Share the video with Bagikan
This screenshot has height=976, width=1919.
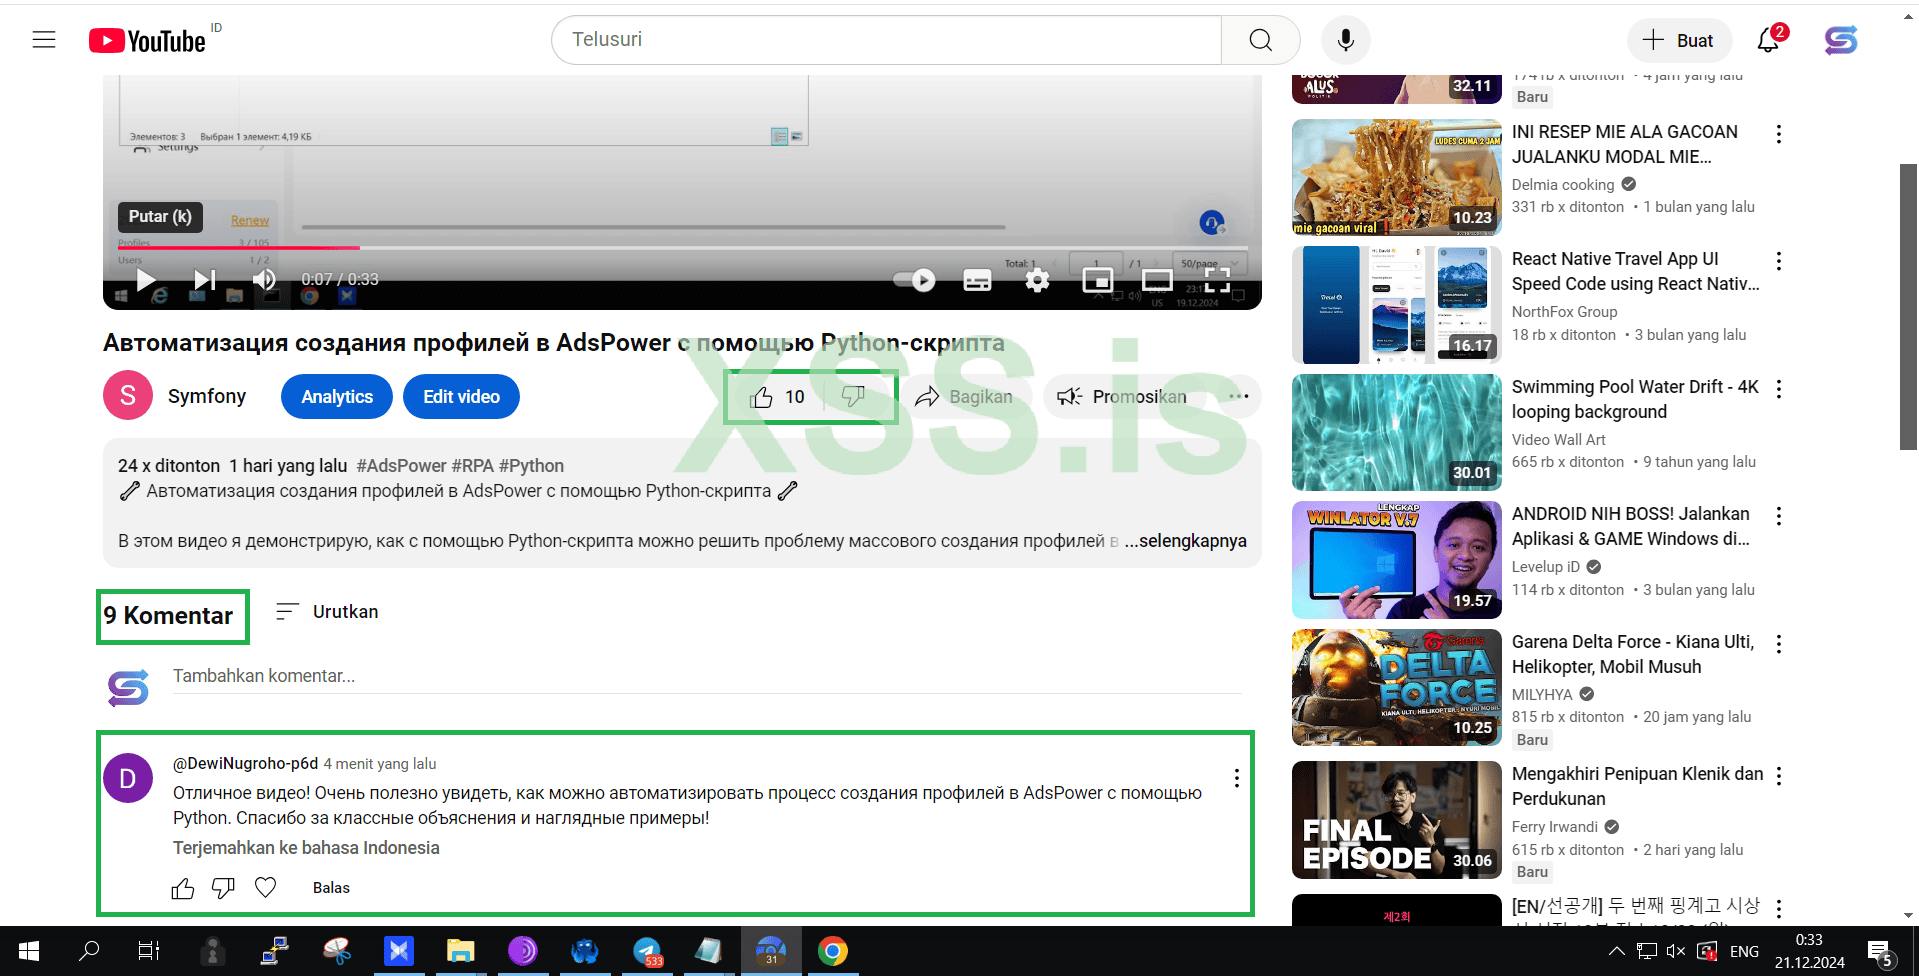tap(964, 397)
